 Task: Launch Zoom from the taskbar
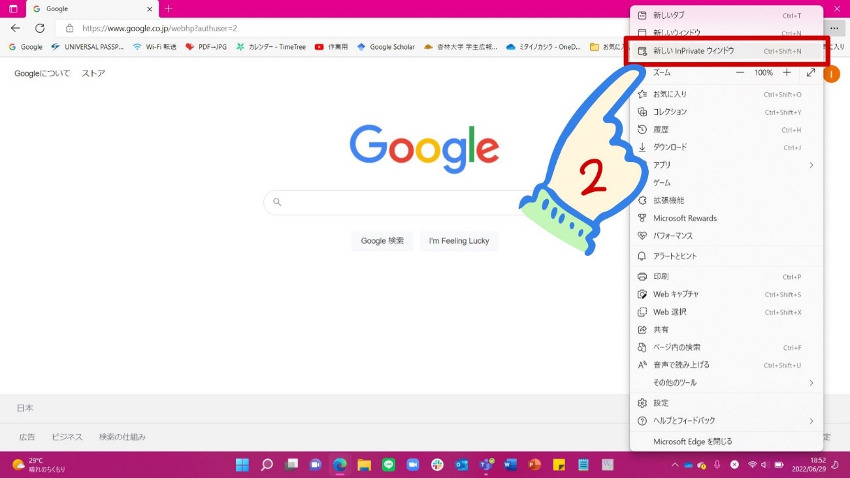[413, 465]
